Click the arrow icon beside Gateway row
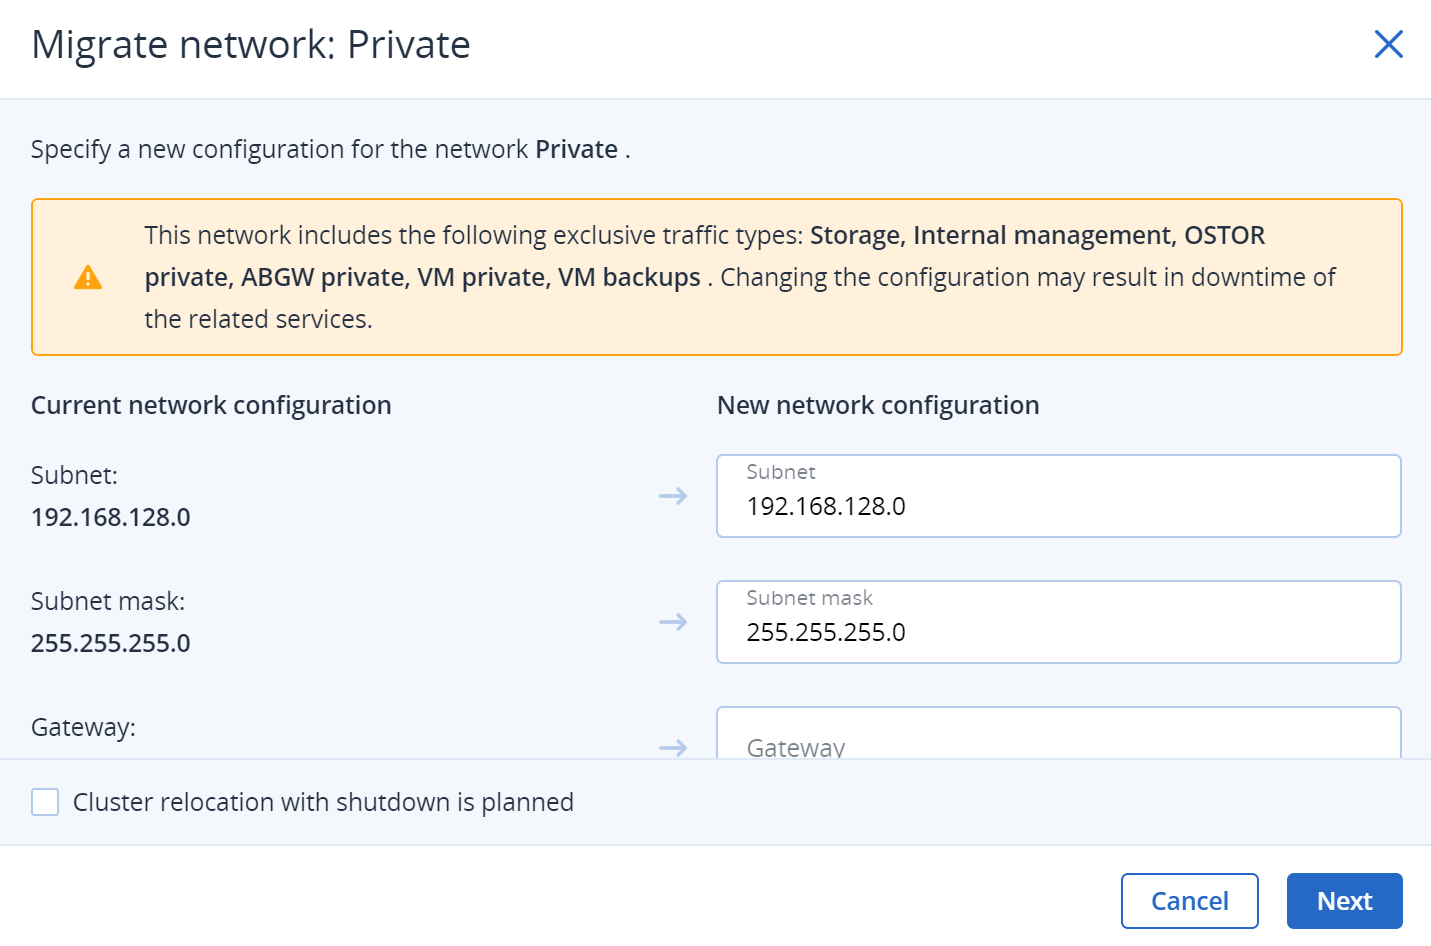1431x946 pixels. pyautogui.click(x=673, y=747)
